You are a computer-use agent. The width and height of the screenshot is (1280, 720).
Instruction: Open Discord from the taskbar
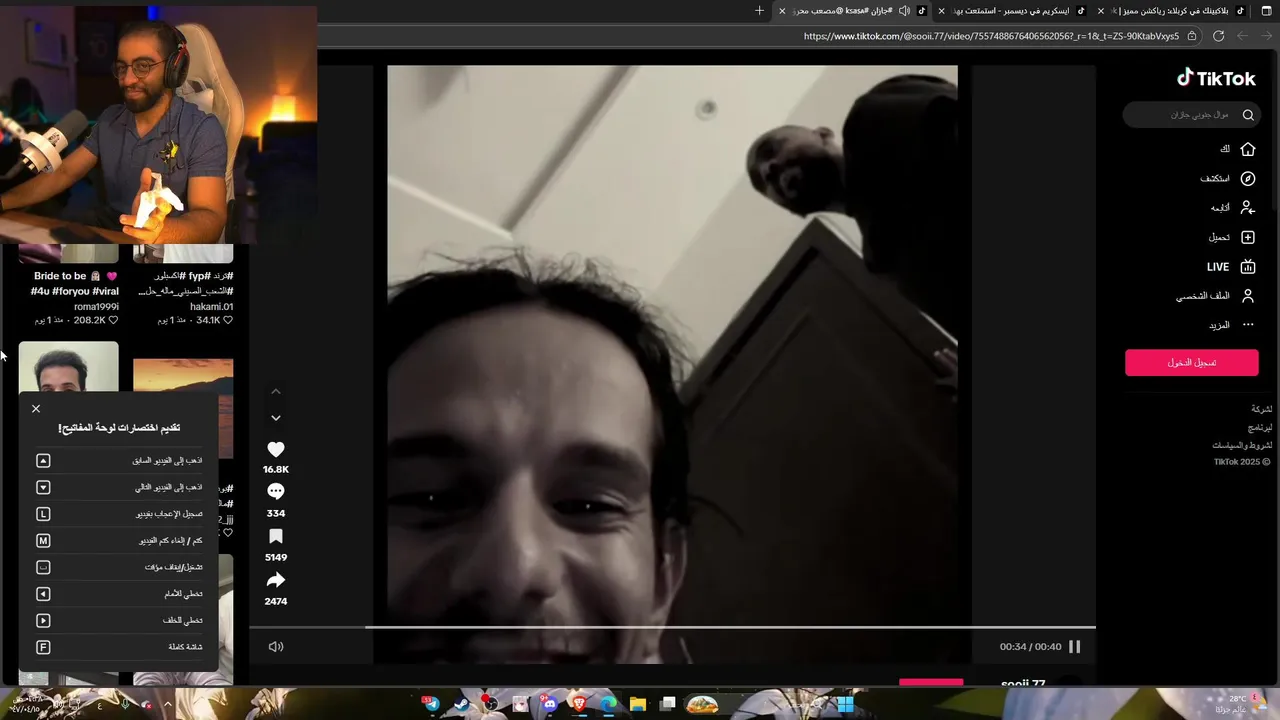[x=549, y=704]
